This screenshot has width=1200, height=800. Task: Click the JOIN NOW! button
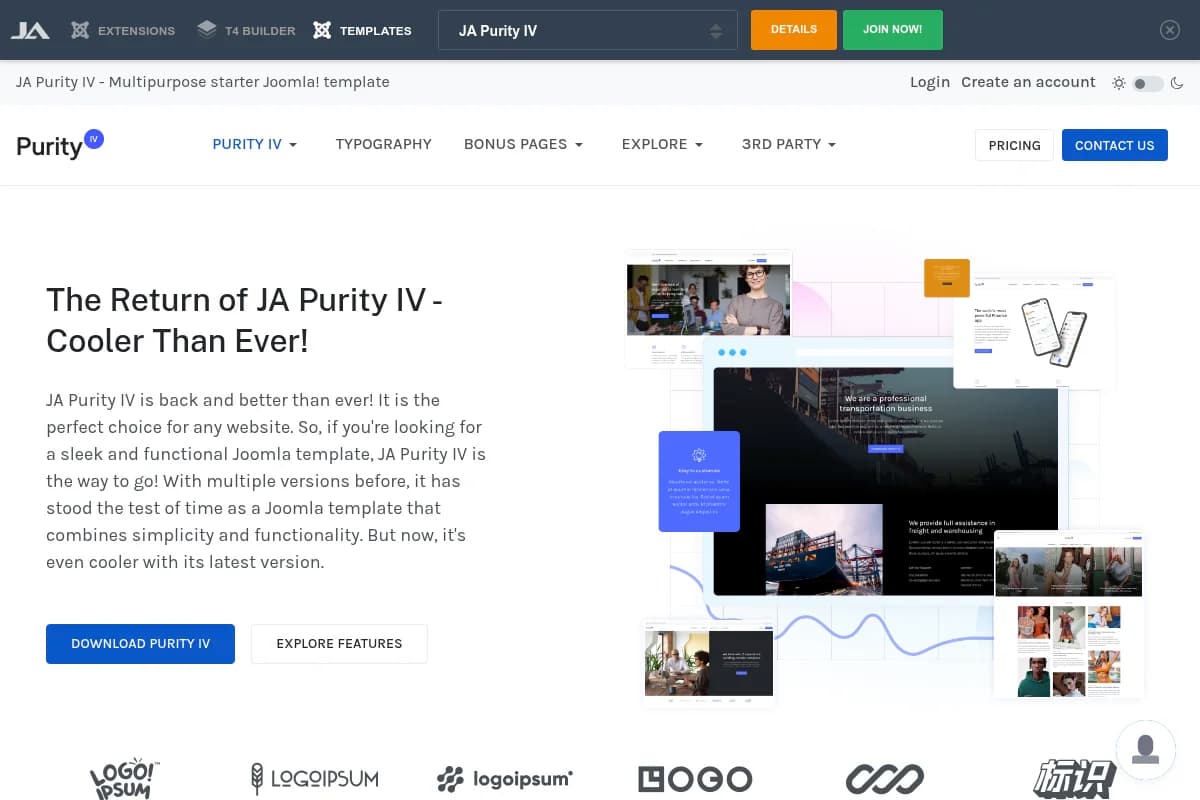(892, 29)
